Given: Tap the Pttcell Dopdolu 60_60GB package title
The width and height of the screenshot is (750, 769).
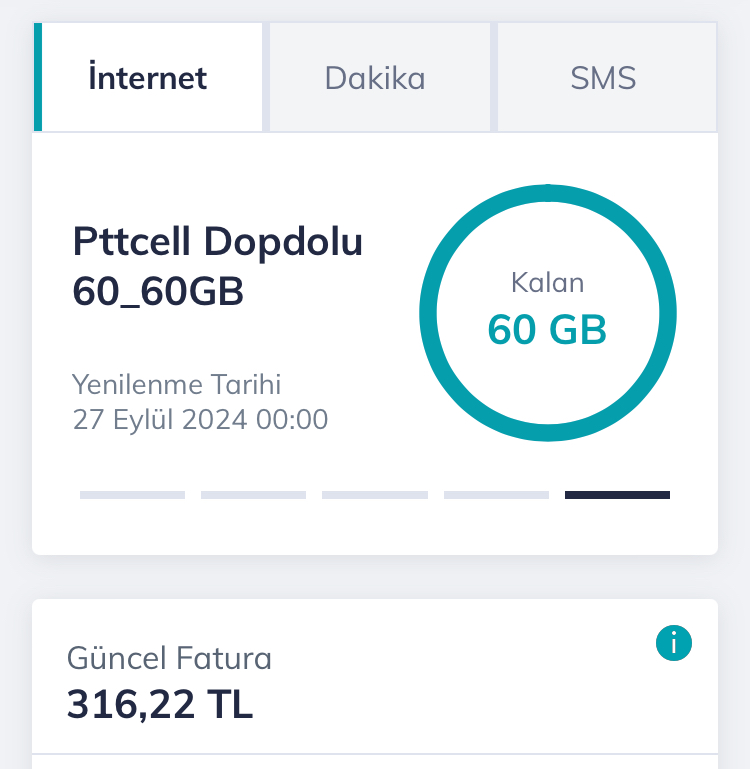Looking at the screenshot, I should point(217,266).
